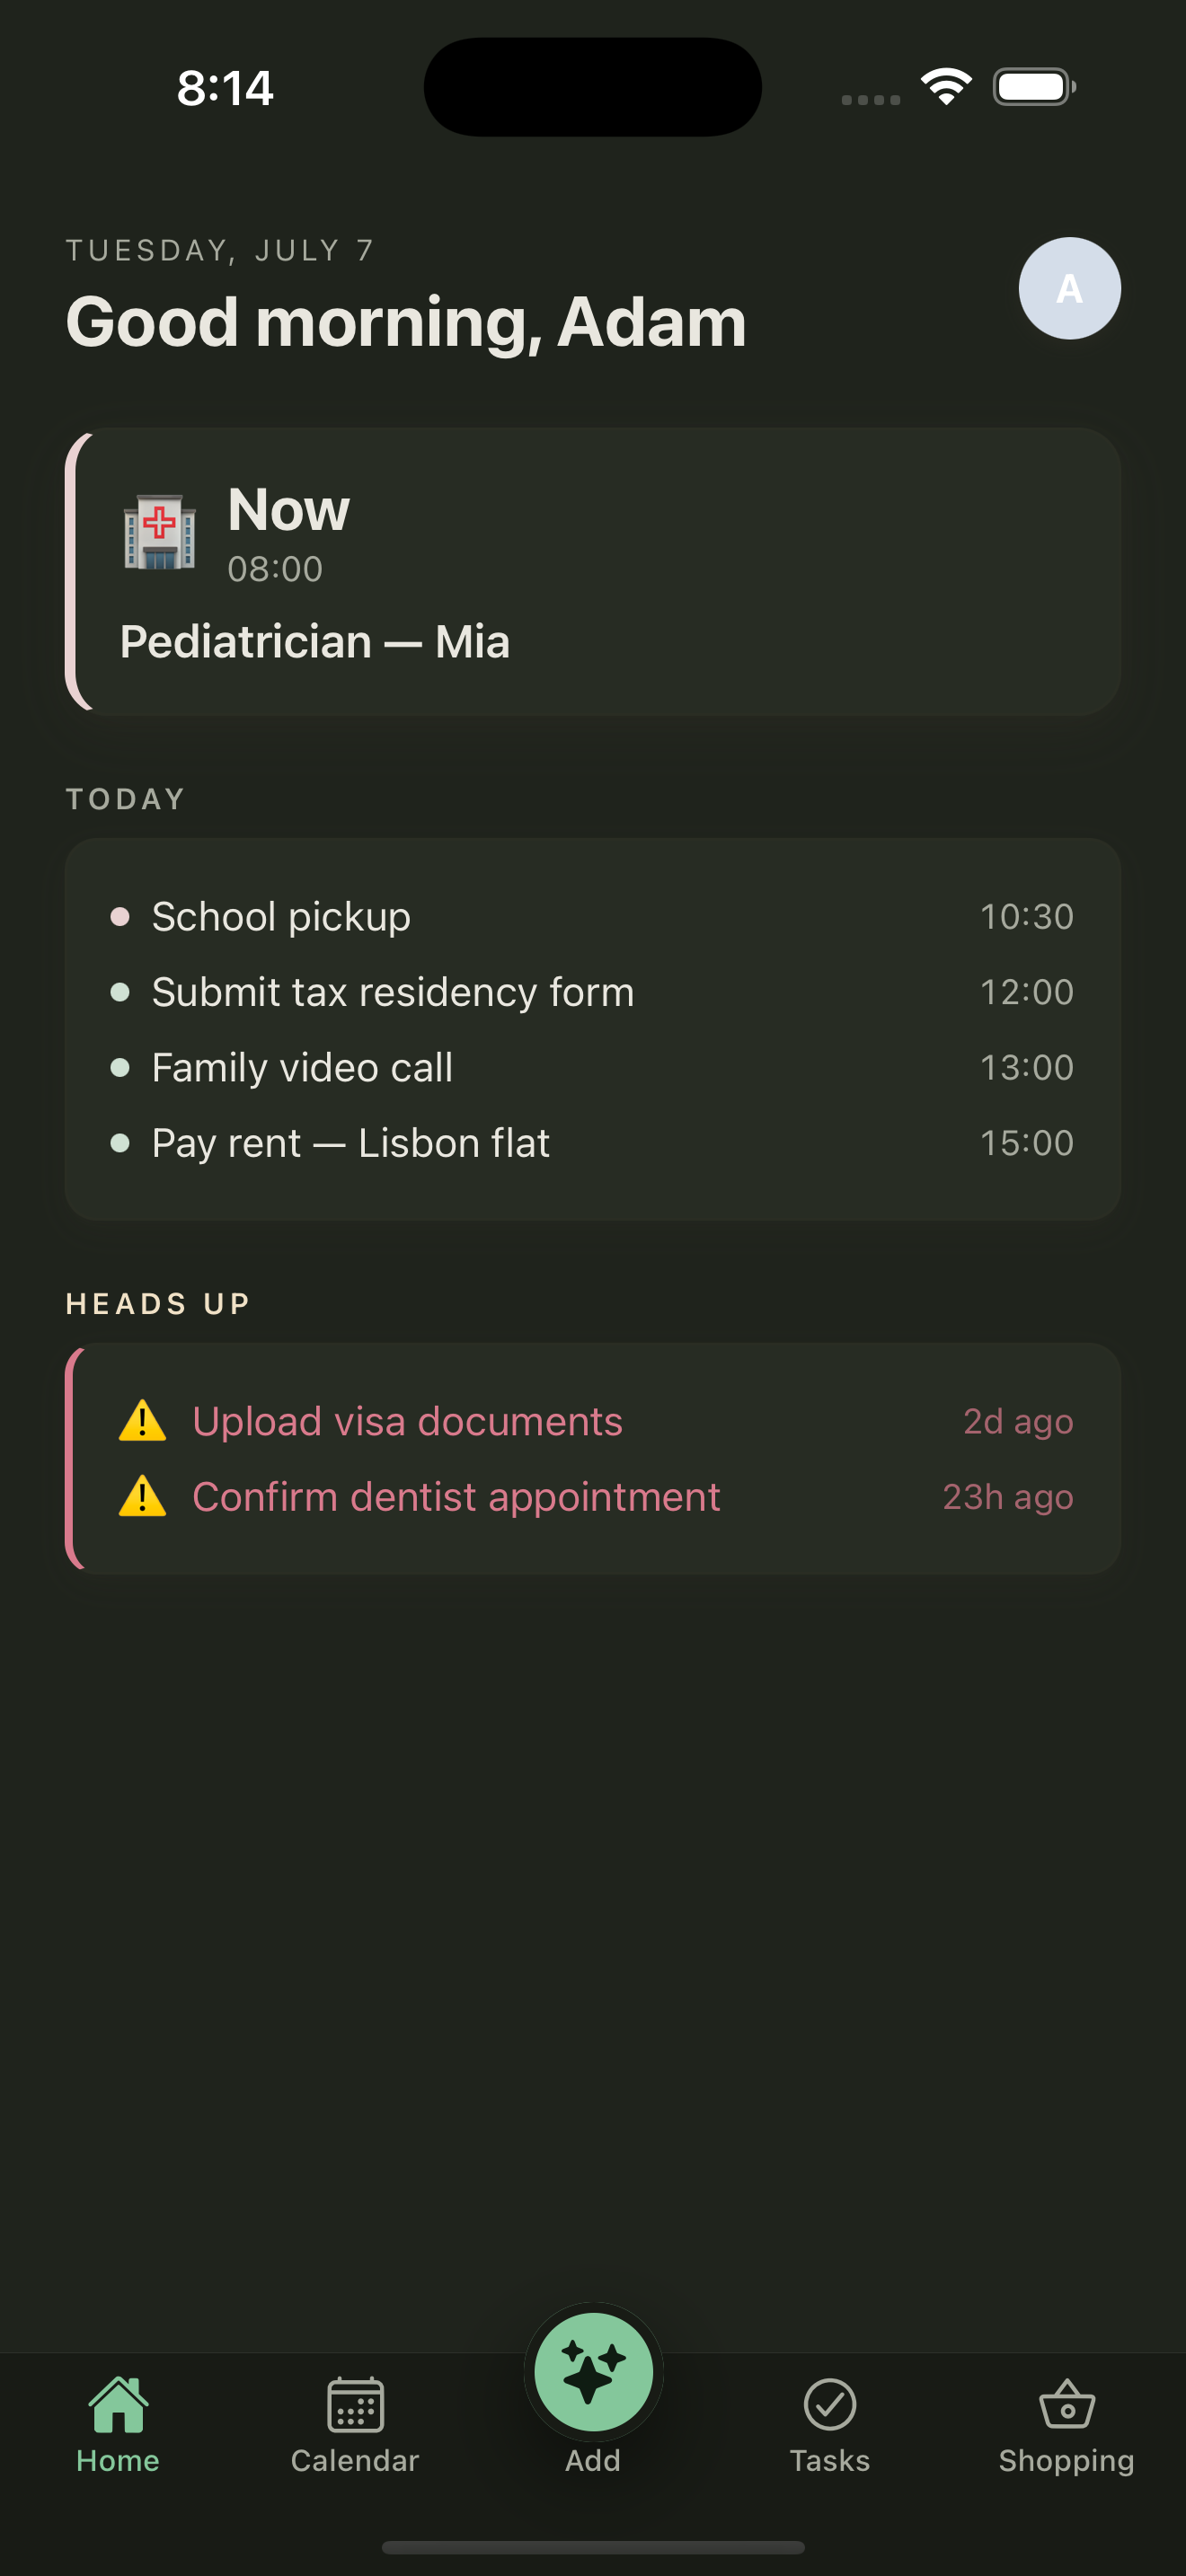
Task: Tap the bullet beside Pay rent — Lisbon flat
Action: pyautogui.click(x=120, y=1143)
